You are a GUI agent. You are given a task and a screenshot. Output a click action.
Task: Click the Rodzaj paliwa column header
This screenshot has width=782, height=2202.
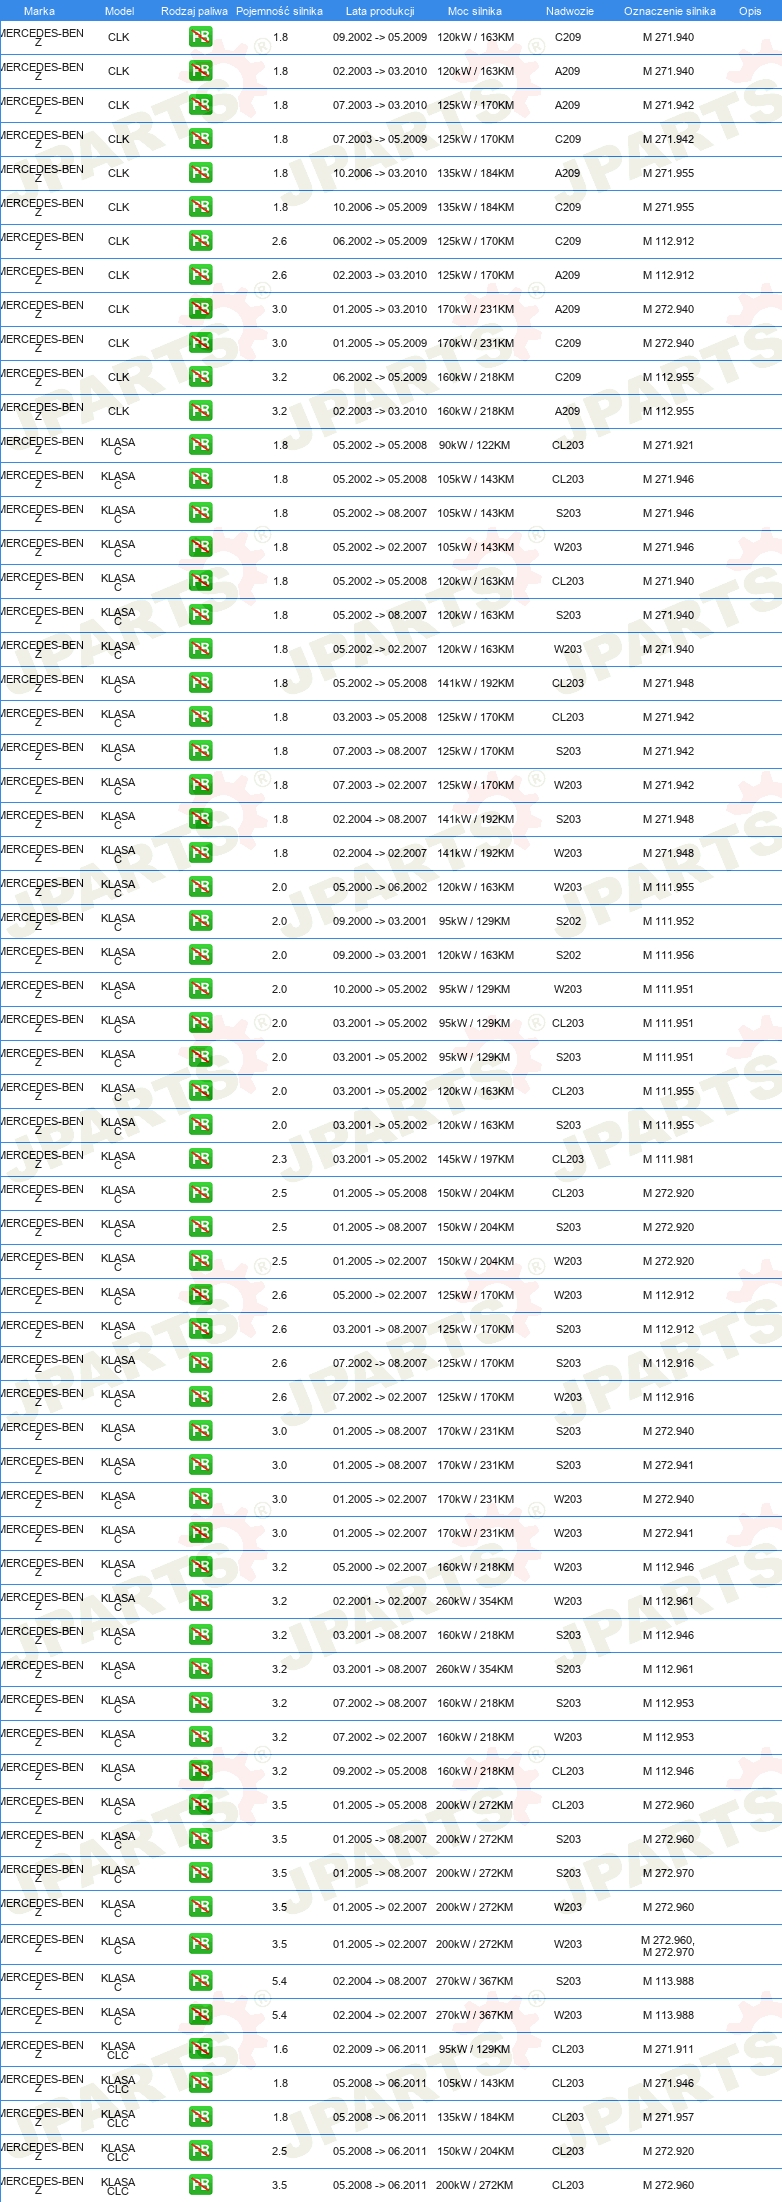click(194, 11)
